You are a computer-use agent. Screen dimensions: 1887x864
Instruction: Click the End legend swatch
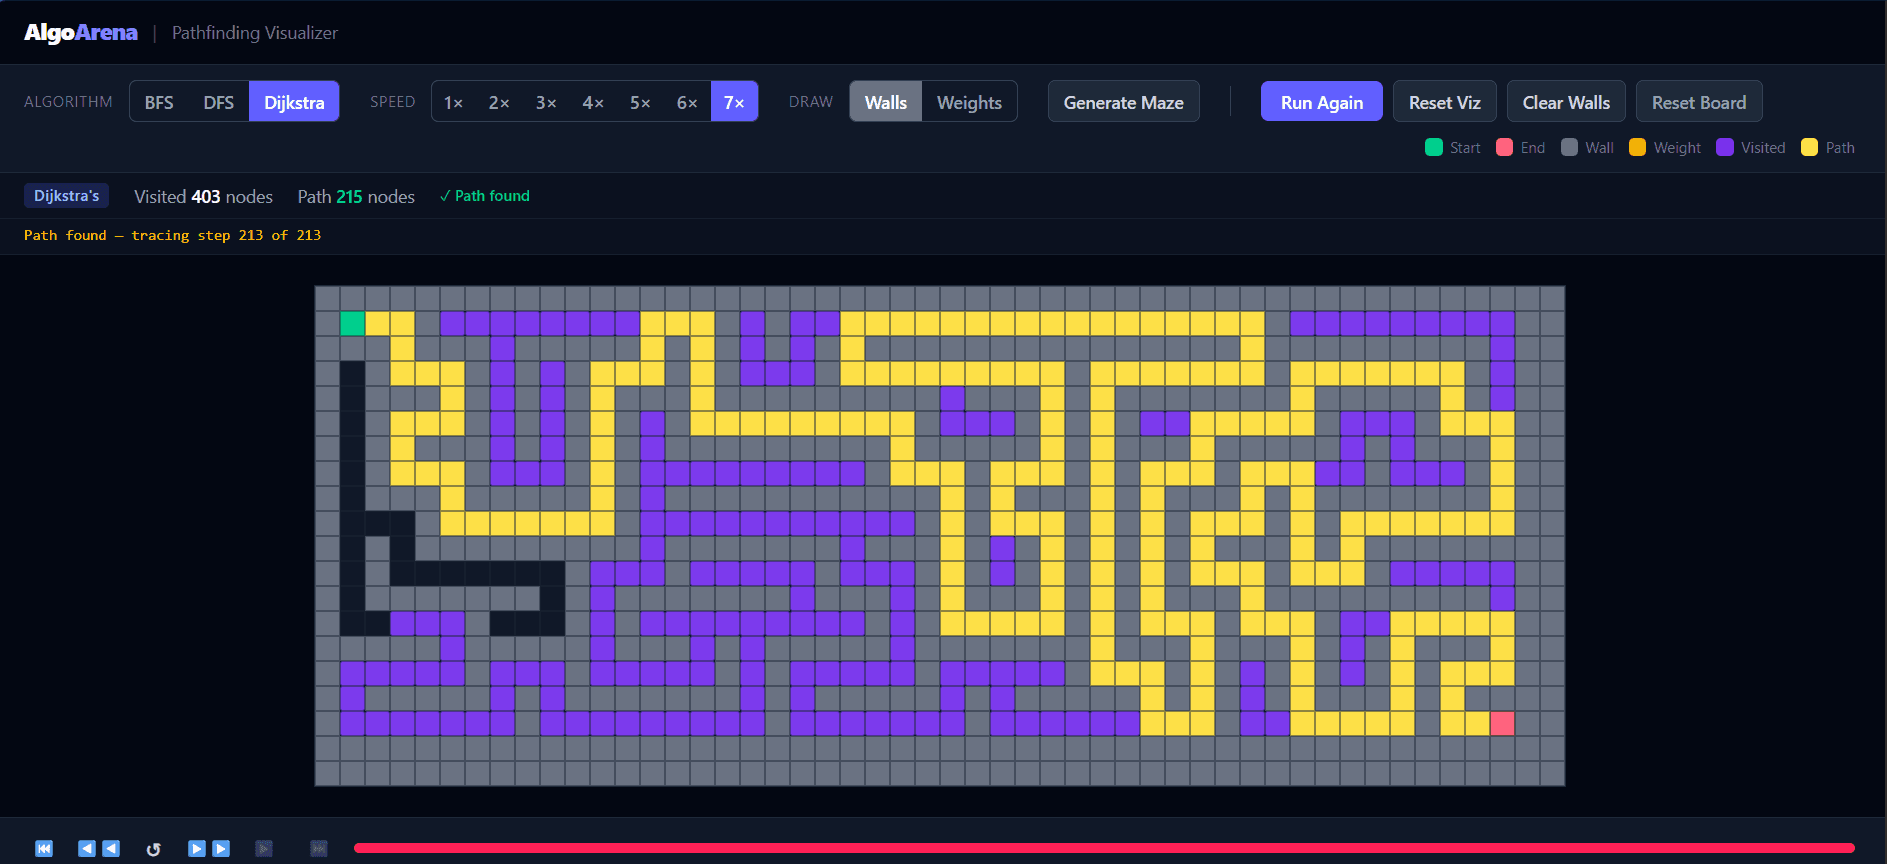coord(1504,147)
